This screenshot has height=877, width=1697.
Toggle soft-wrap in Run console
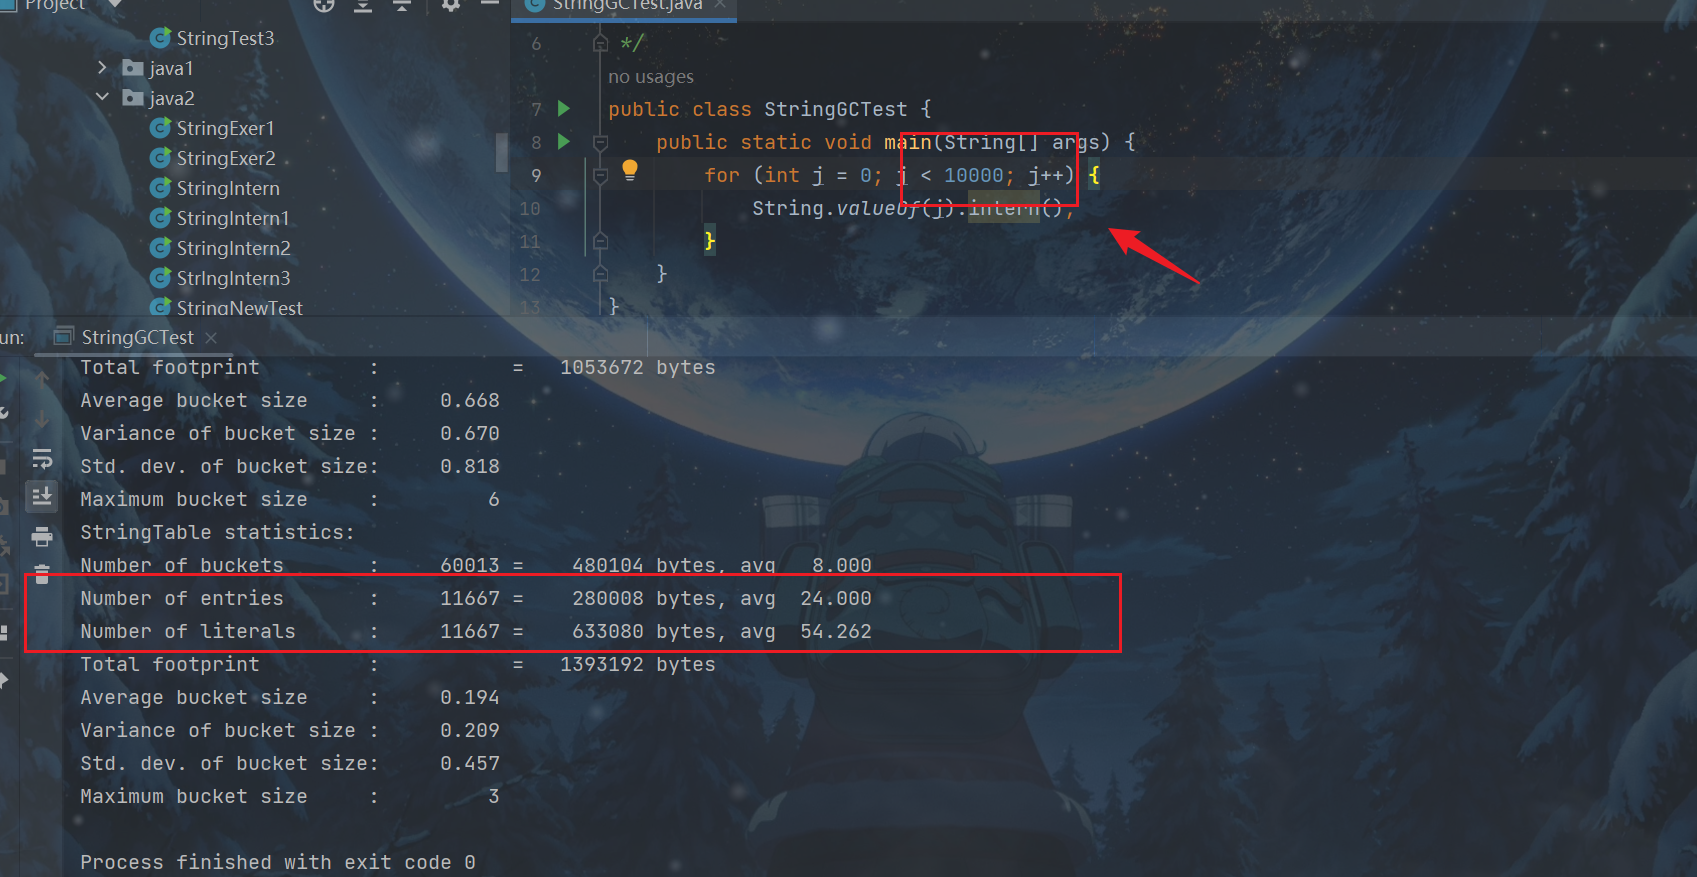(42, 459)
